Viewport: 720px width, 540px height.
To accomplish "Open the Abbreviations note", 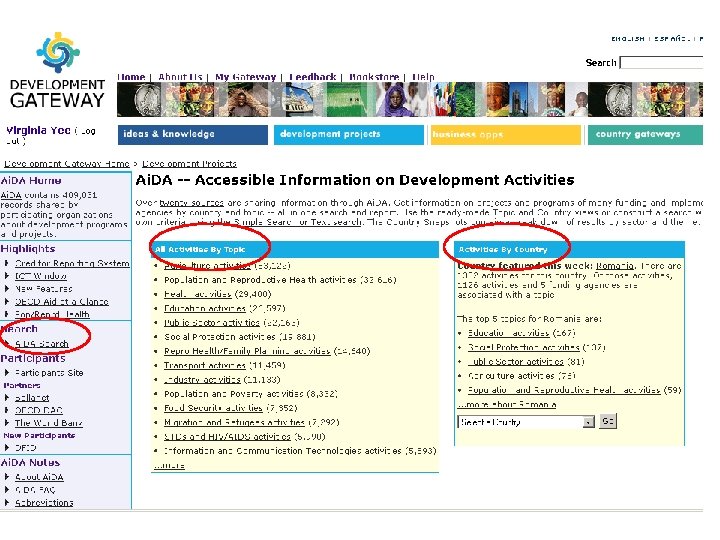I will (x=44, y=502).
